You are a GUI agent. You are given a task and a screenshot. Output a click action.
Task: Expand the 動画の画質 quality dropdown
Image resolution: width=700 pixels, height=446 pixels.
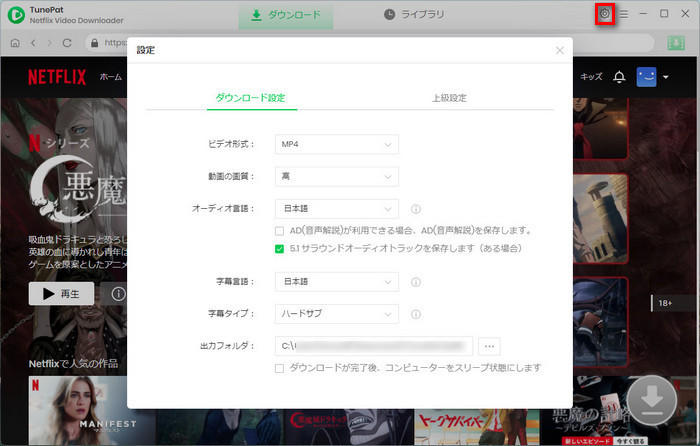click(x=336, y=177)
